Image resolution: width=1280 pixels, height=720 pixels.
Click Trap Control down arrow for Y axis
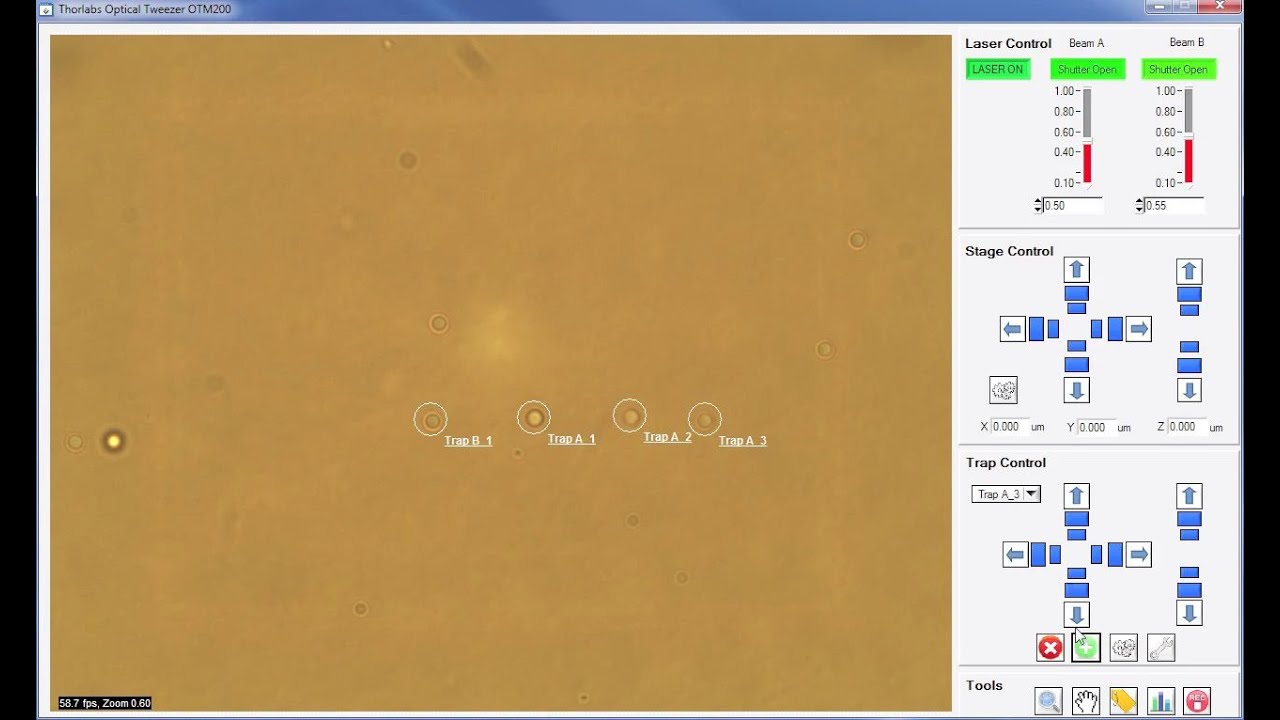coord(1076,614)
